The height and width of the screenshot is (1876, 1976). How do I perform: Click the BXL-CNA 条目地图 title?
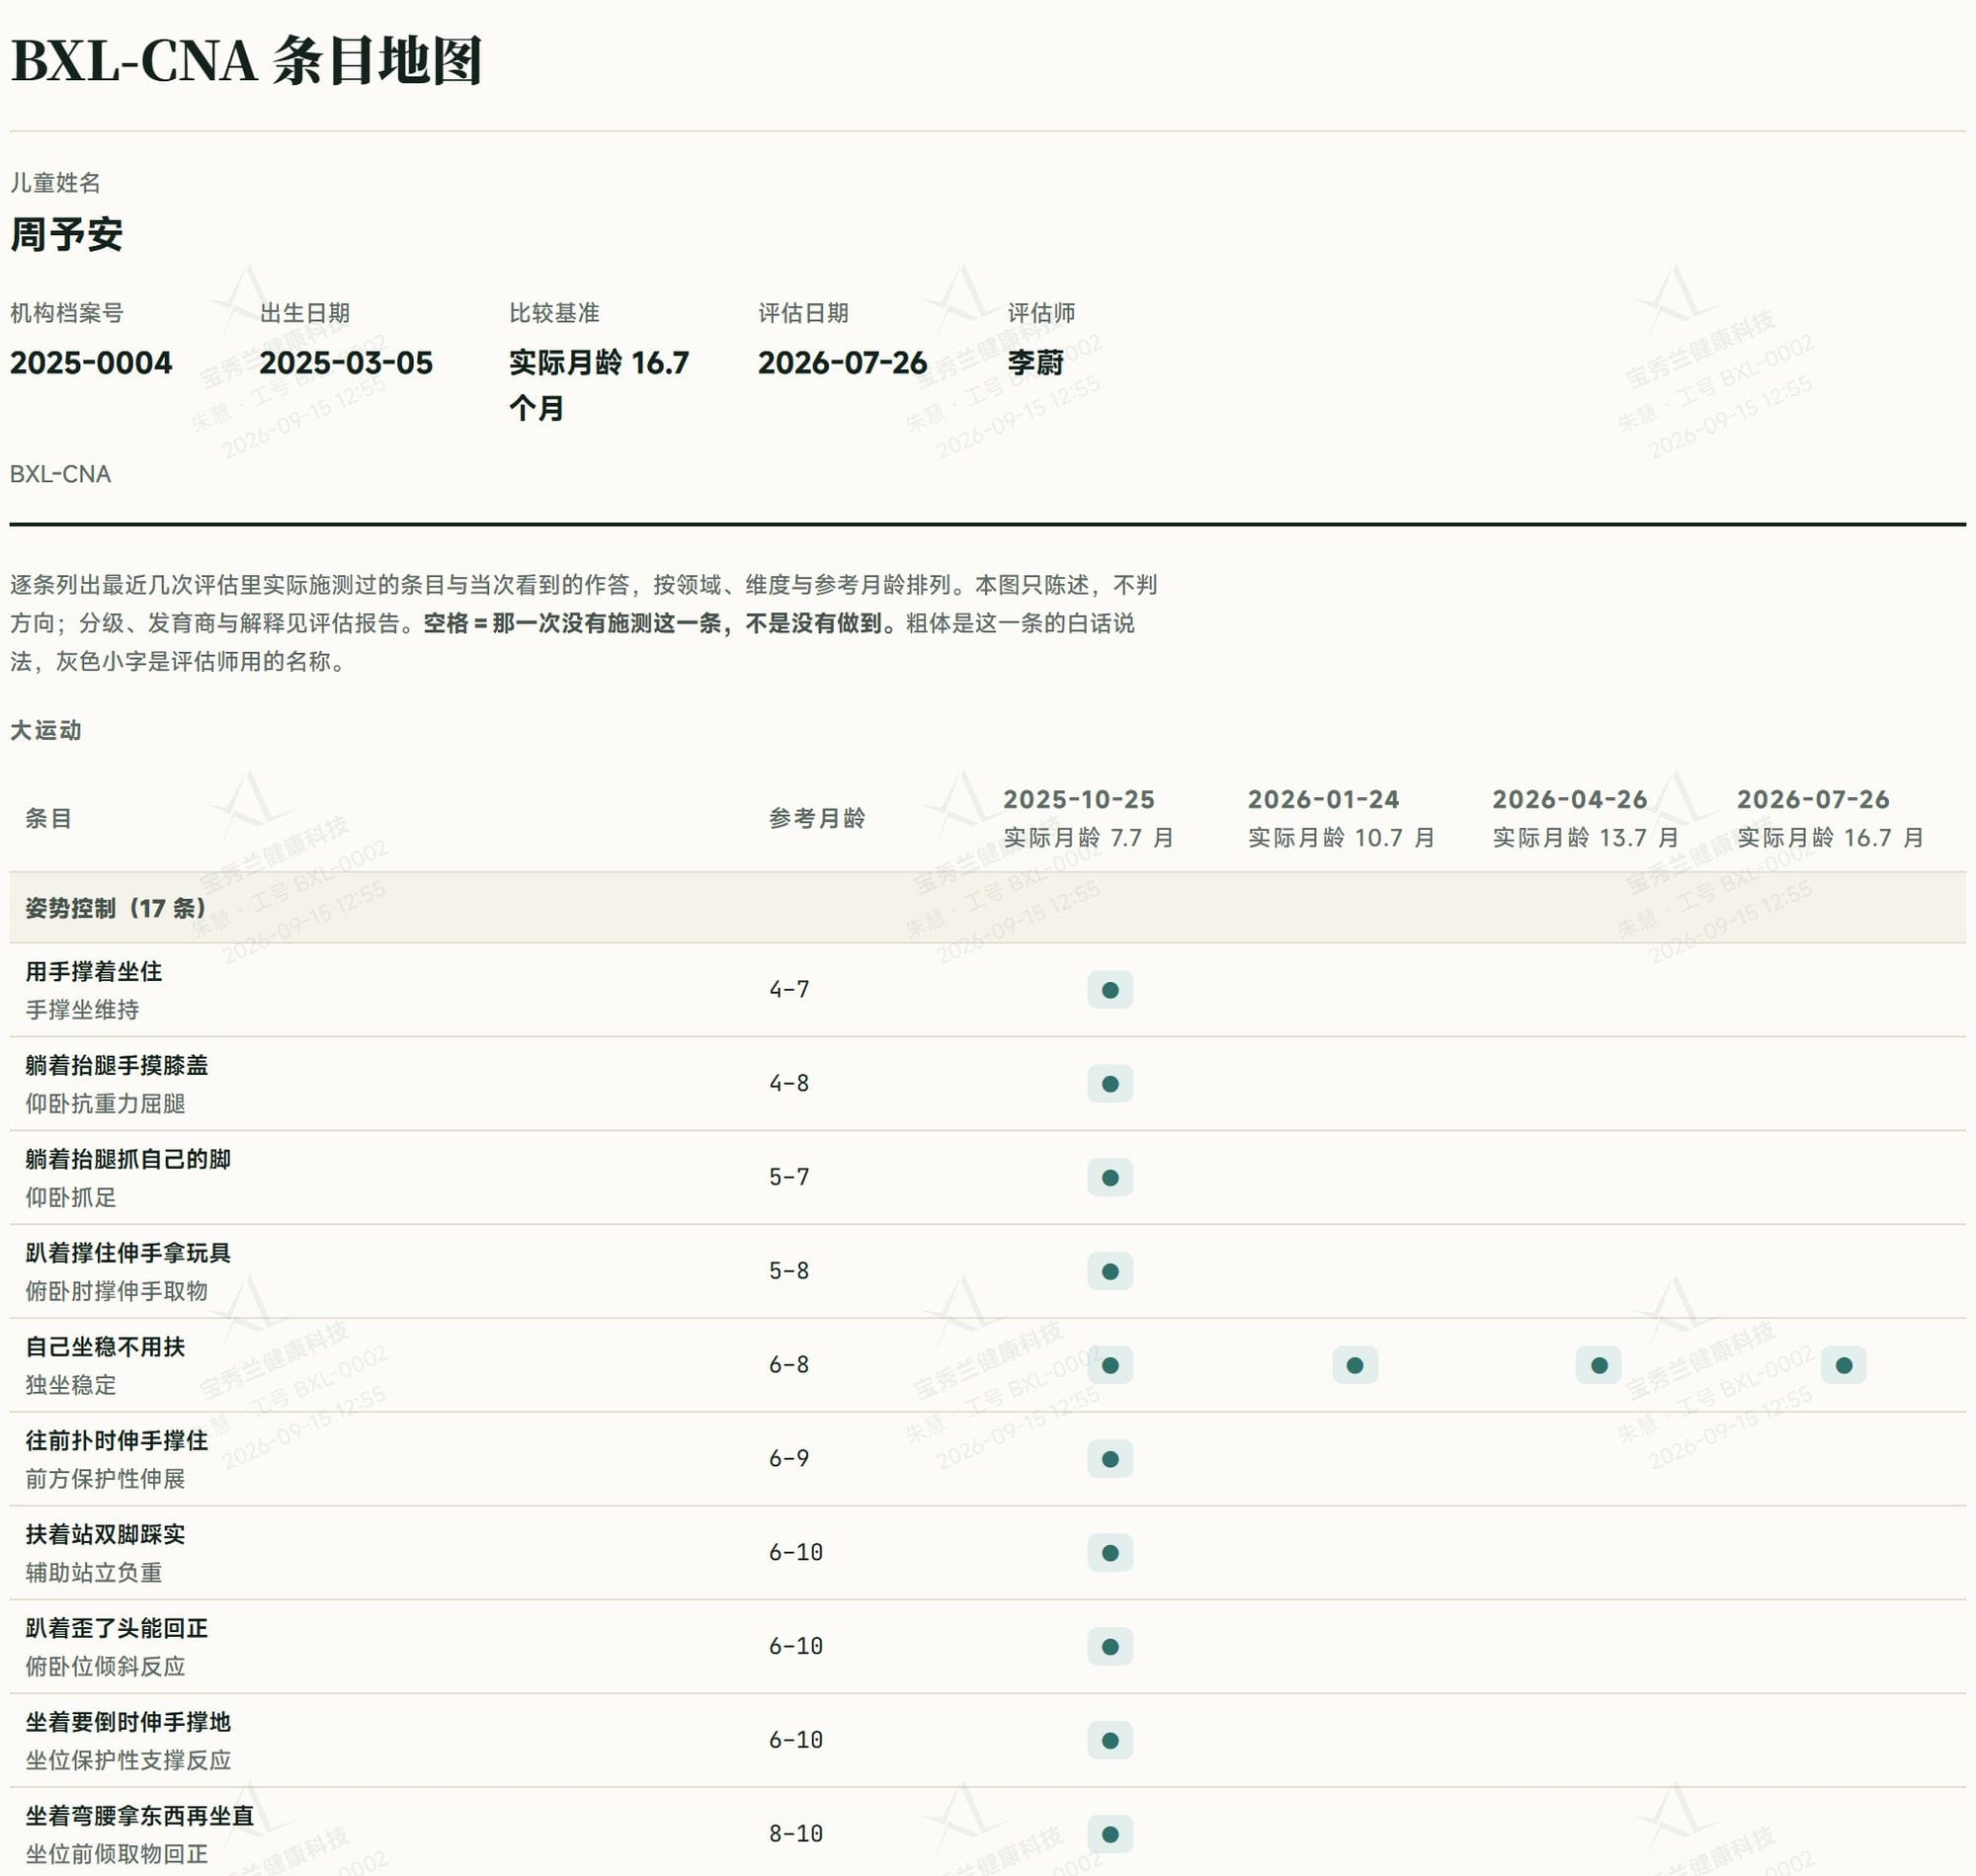pyautogui.click(x=247, y=60)
